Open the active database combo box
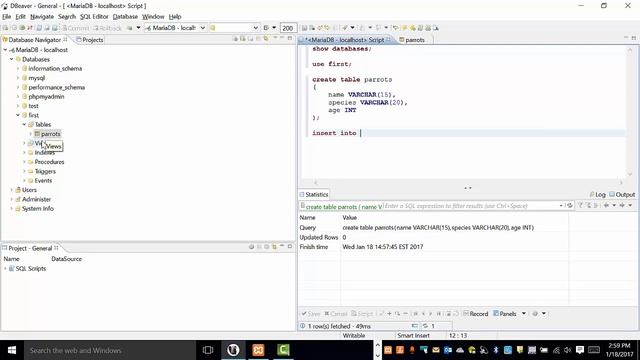 point(234,28)
